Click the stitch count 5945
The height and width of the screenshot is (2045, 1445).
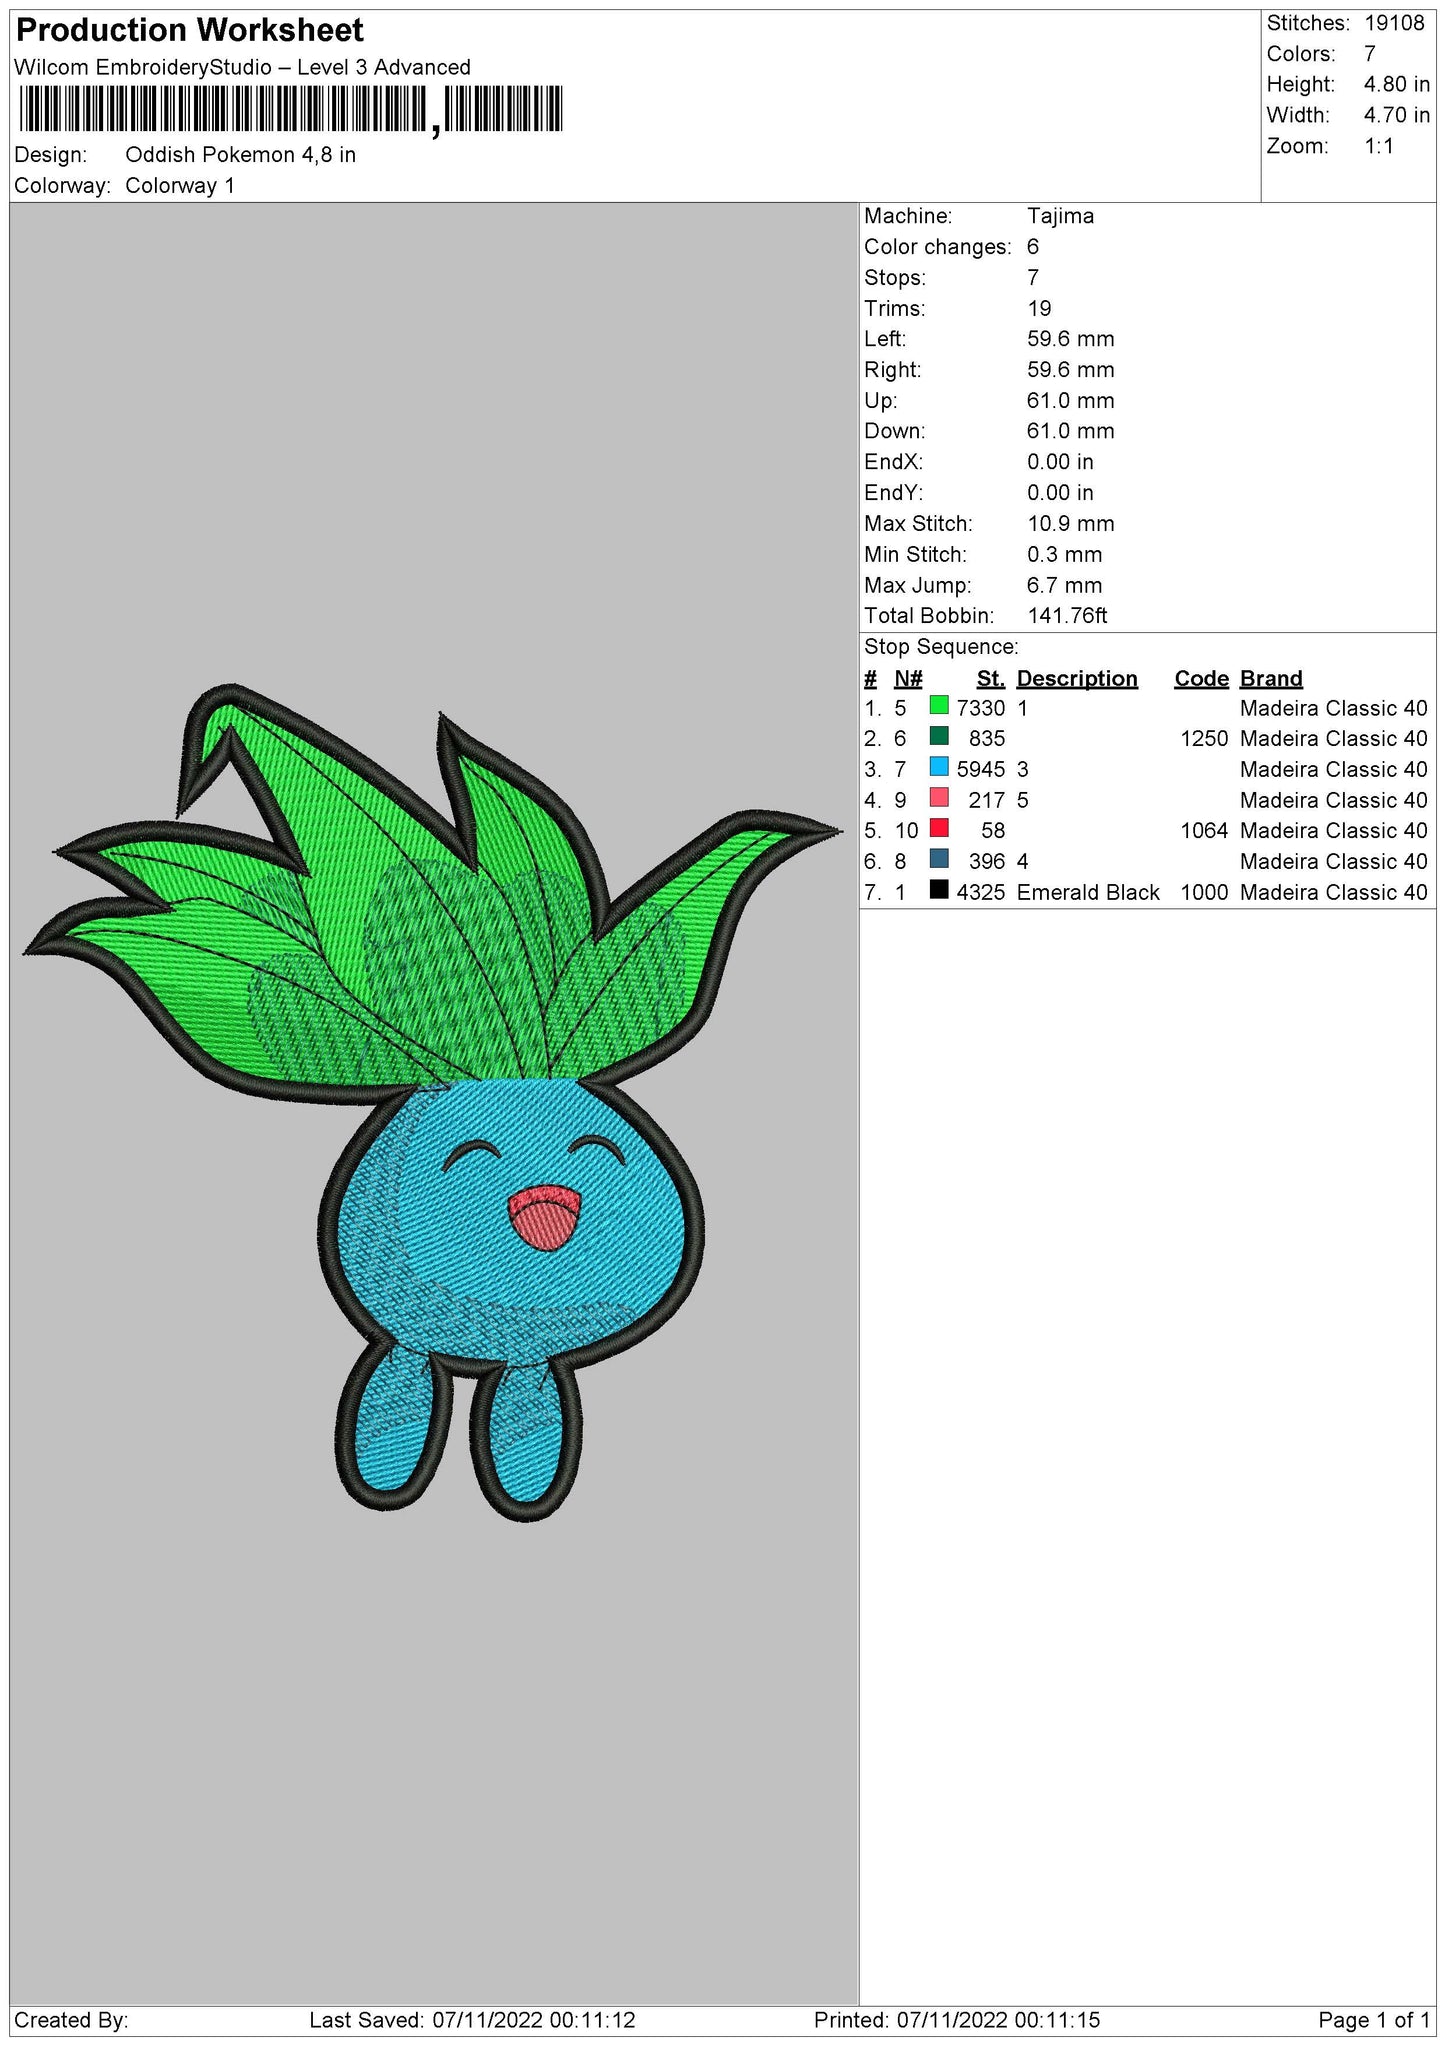[x=980, y=770]
